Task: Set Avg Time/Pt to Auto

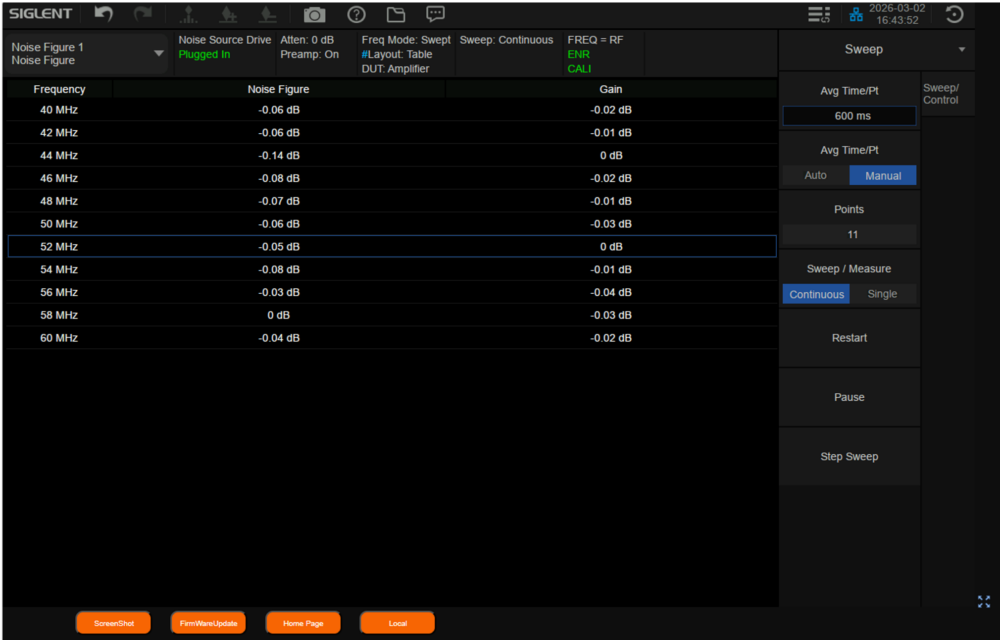Action: (816, 175)
